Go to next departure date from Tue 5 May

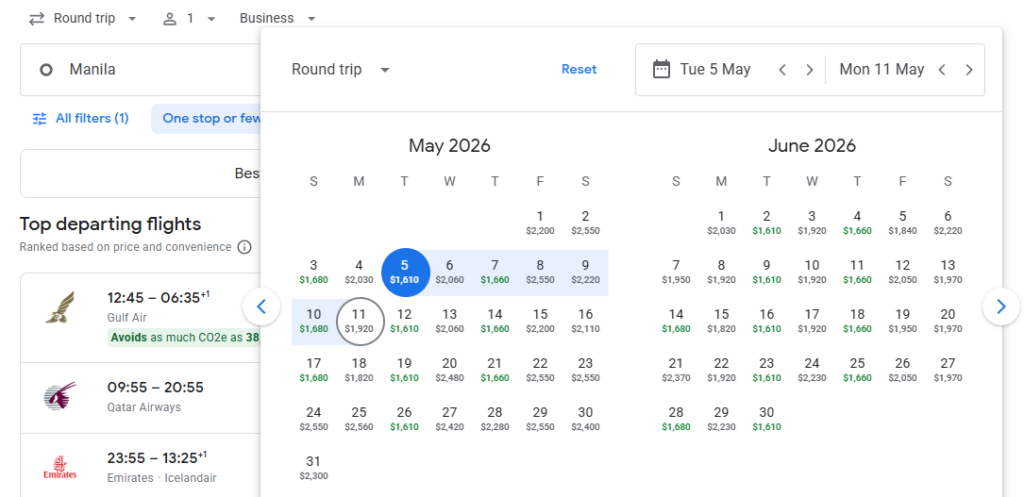coord(810,70)
